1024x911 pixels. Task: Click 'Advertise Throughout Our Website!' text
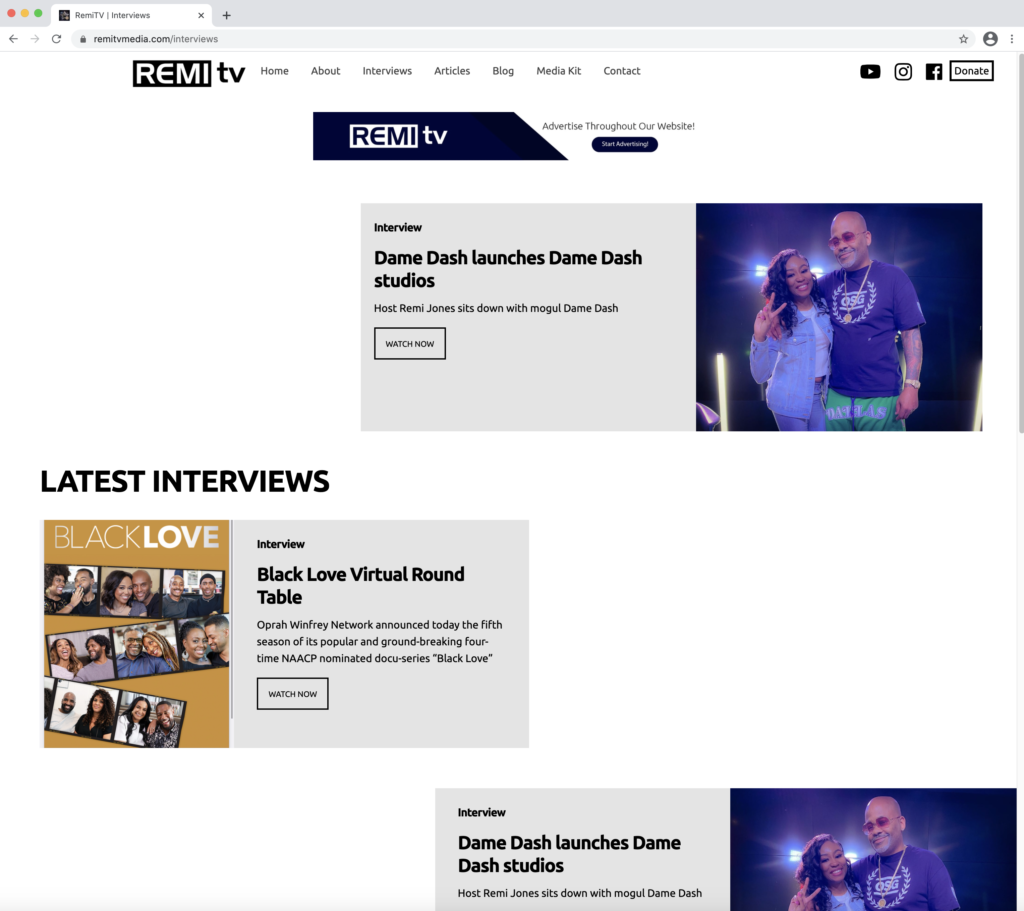pos(618,126)
